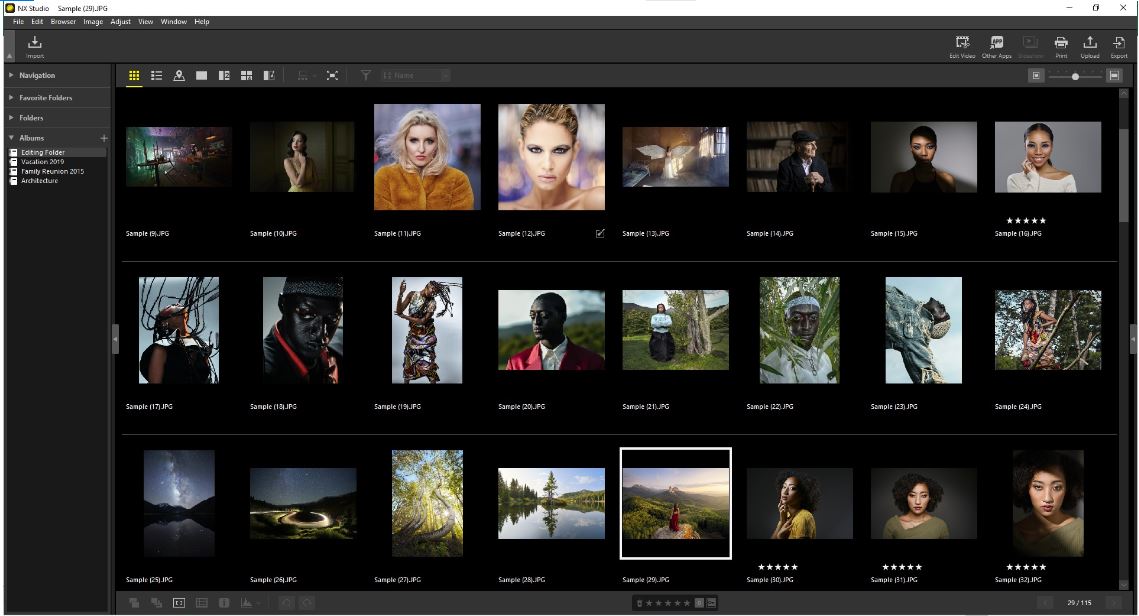The image size is (1139, 616).
Task: Open the Browser menu
Action: click(63, 22)
